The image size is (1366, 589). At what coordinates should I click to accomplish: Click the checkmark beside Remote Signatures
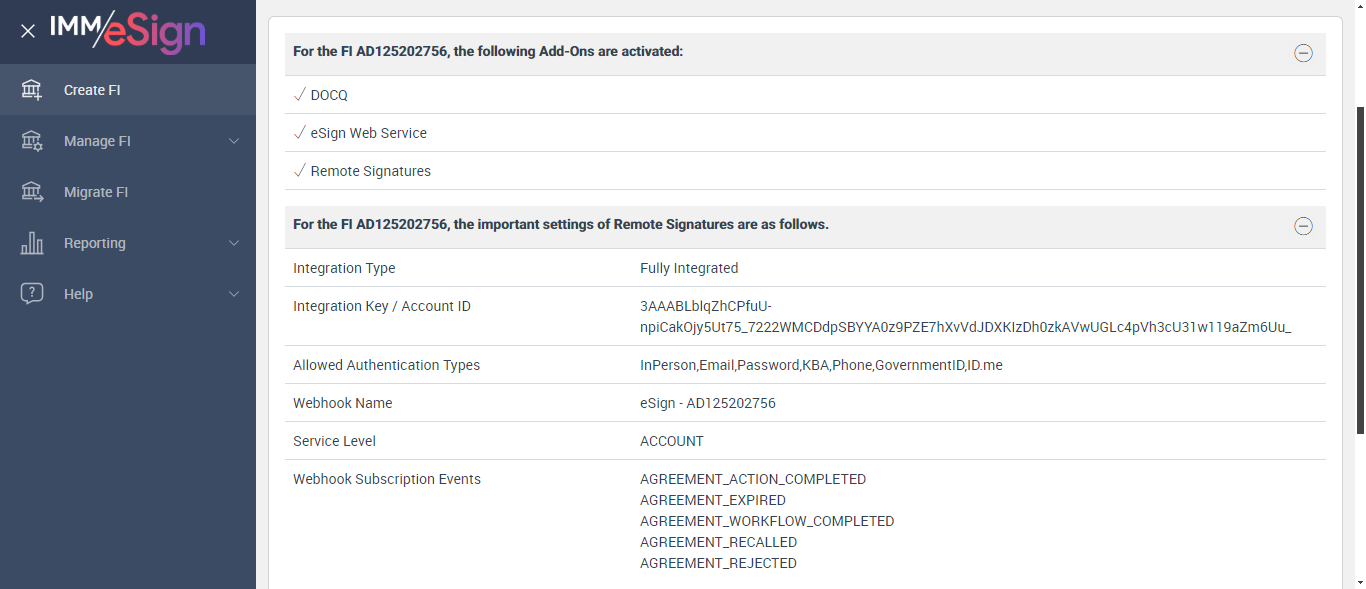[299, 171]
